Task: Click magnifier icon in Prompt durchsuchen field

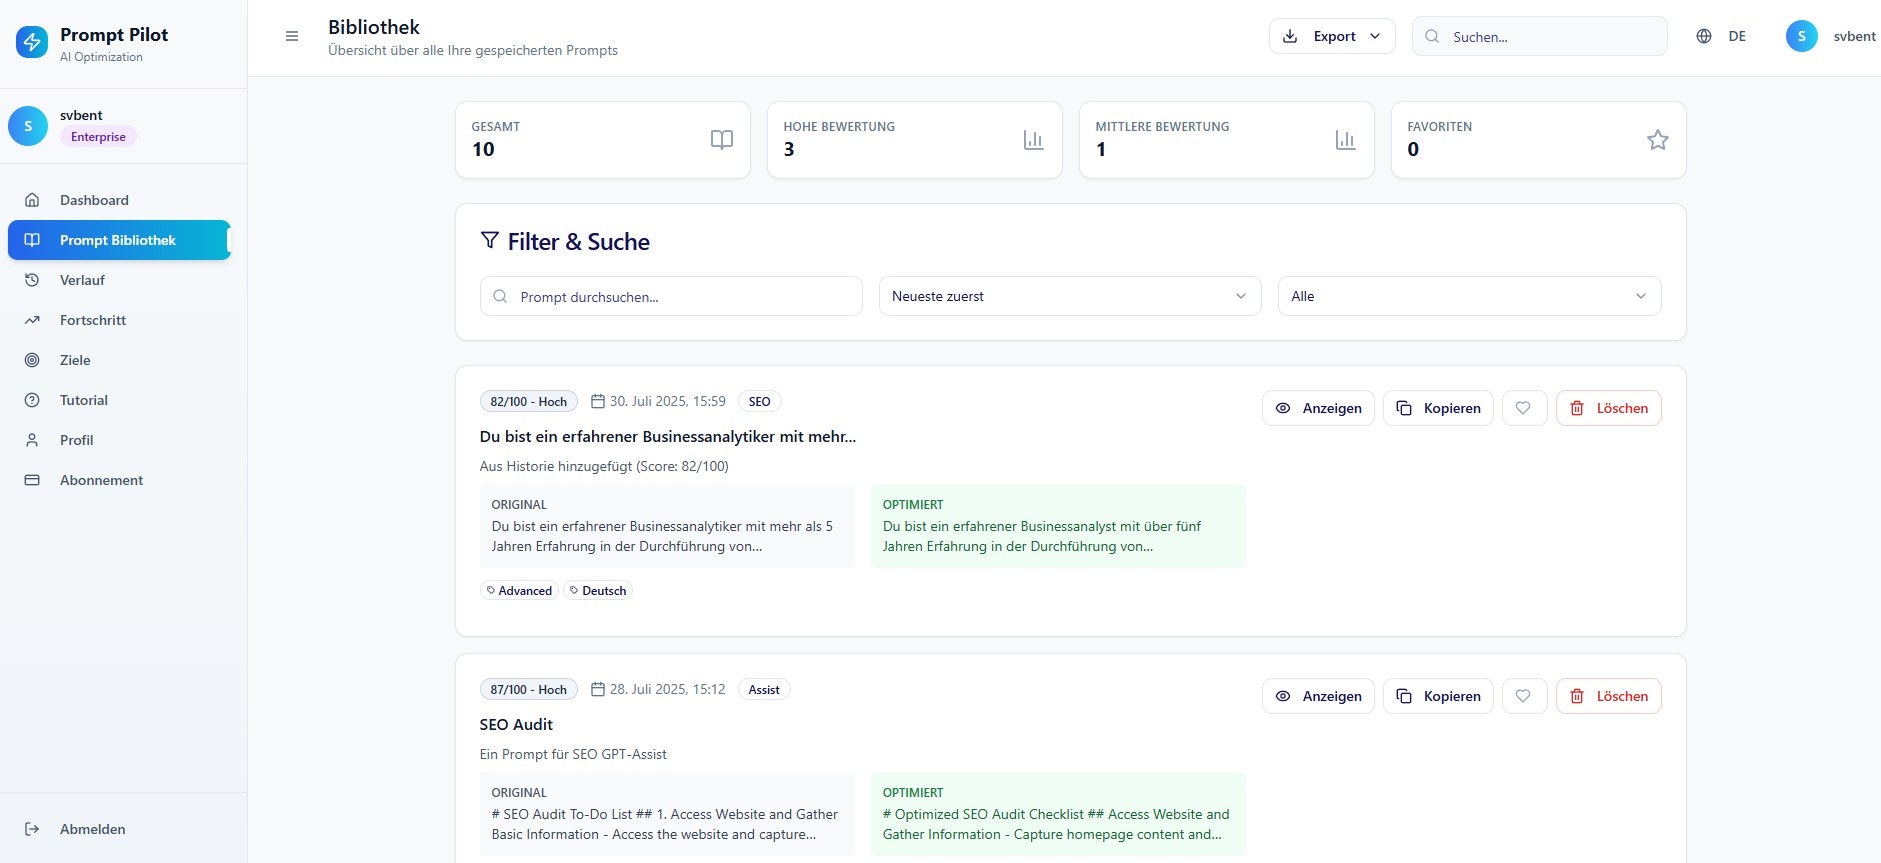Action: point(501,296)
